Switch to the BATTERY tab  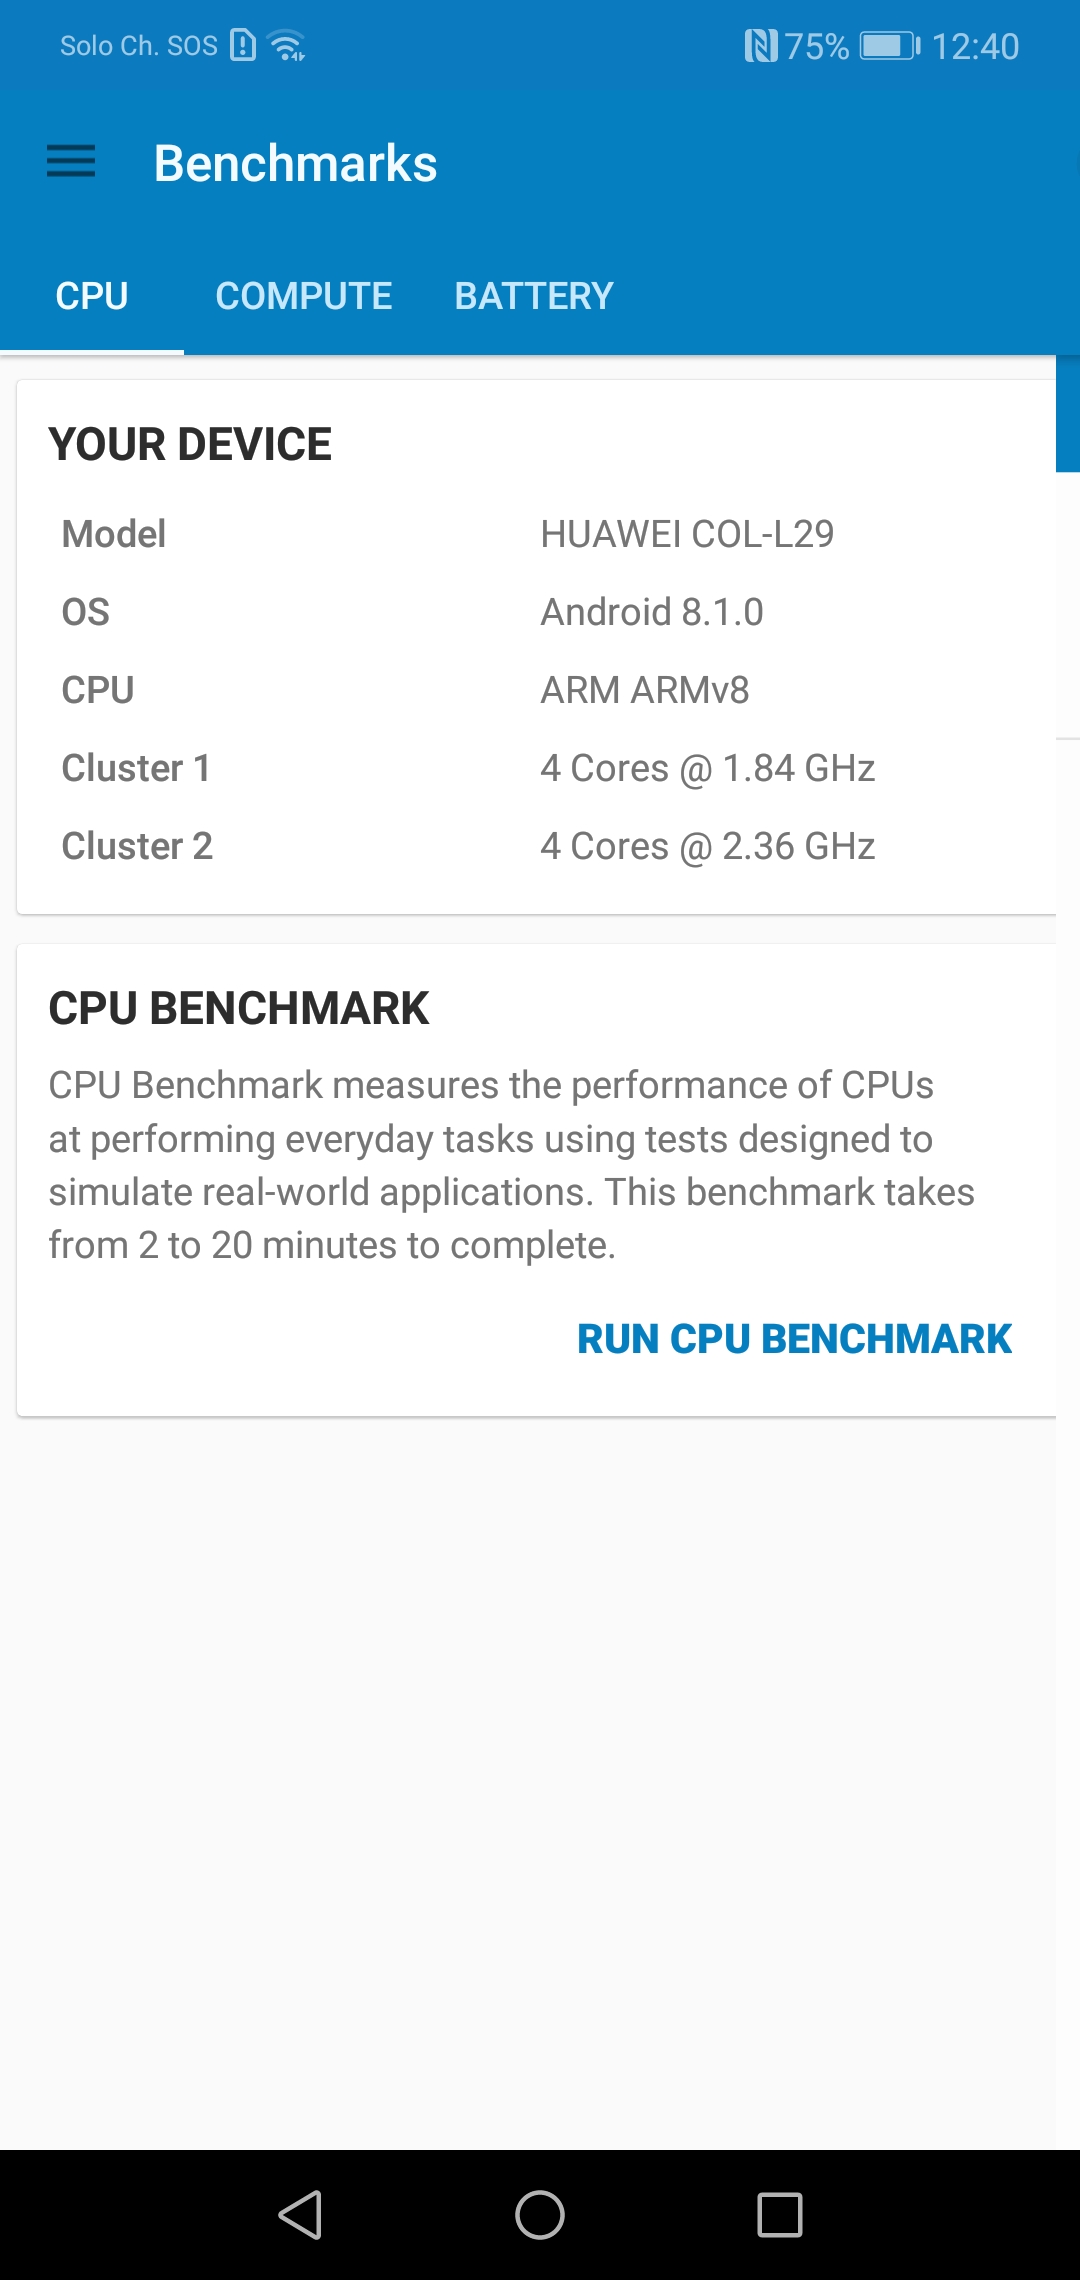click(x=534, y=296)
